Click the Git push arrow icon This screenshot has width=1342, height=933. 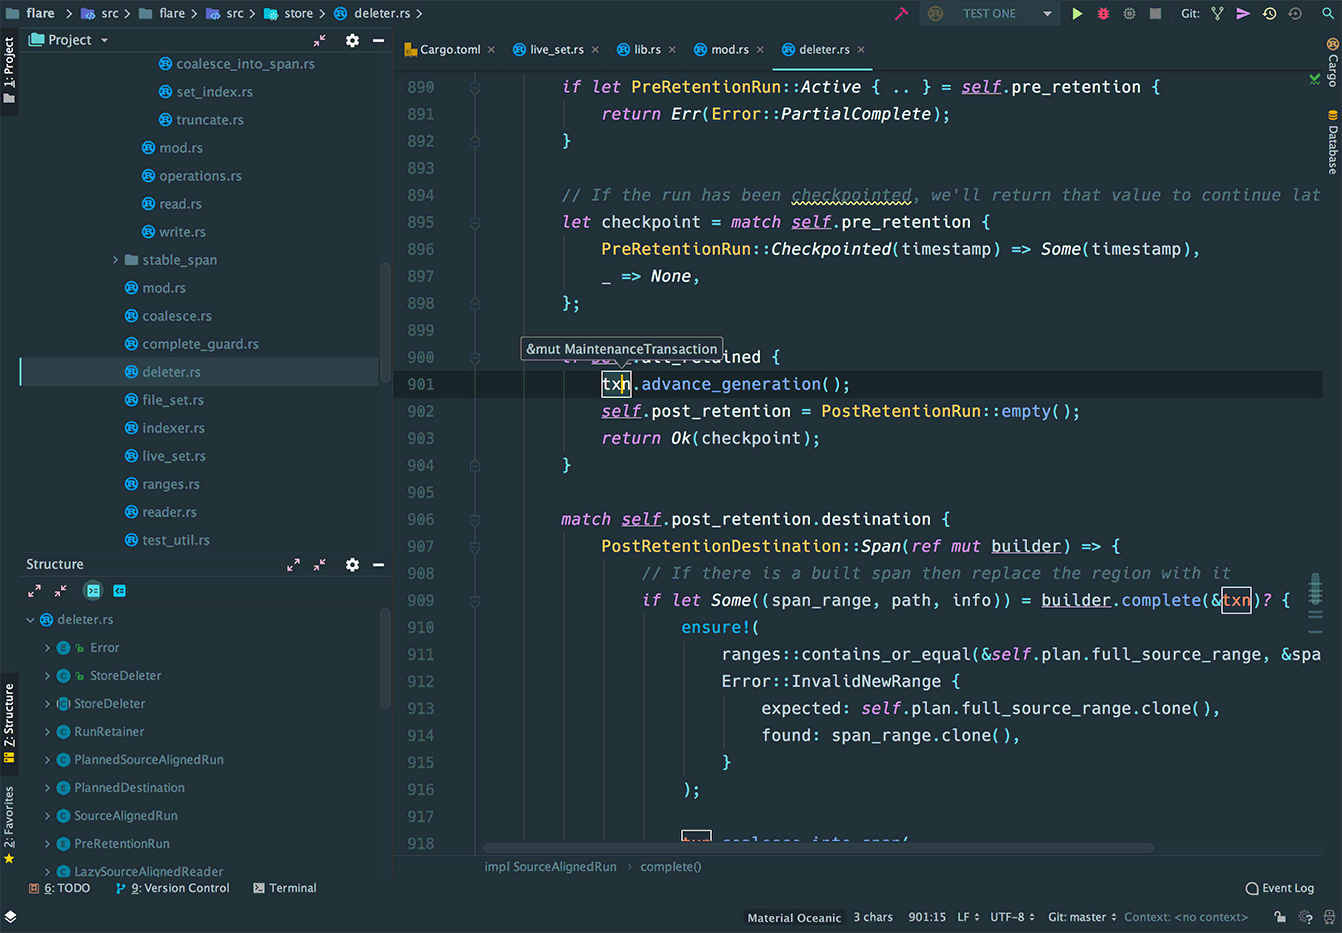coord(1243,14)
